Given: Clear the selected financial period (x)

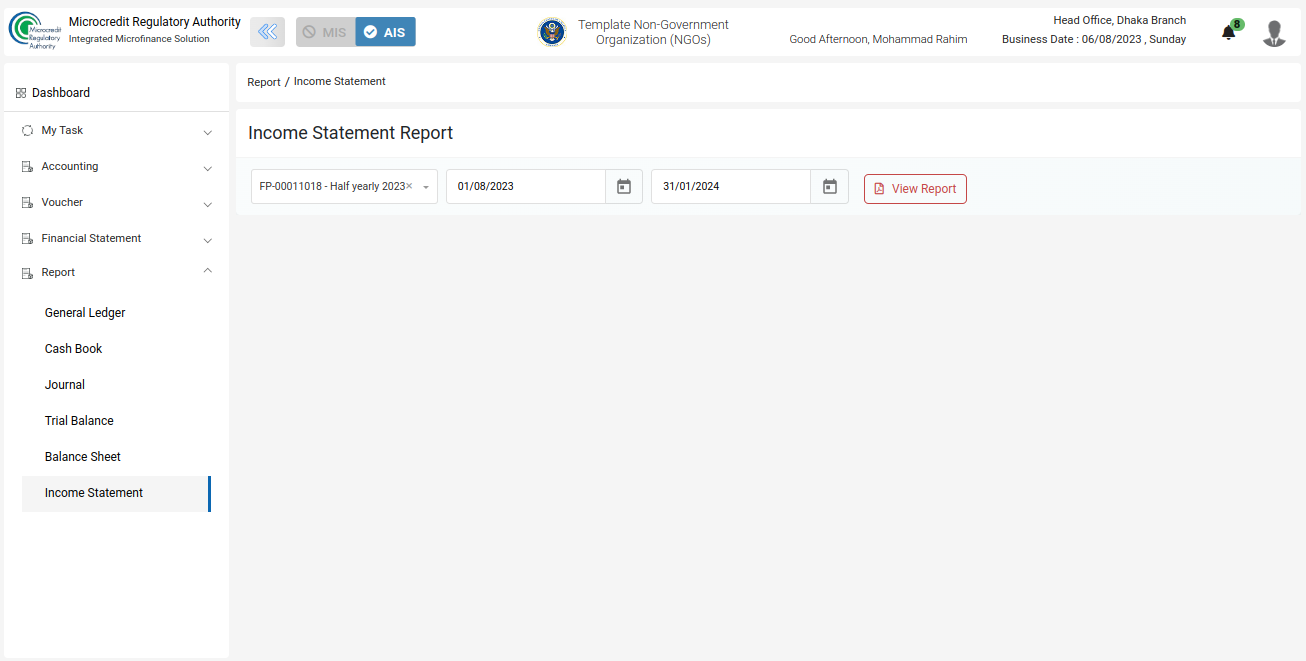Looking at the screenshot, I should 409,186.
